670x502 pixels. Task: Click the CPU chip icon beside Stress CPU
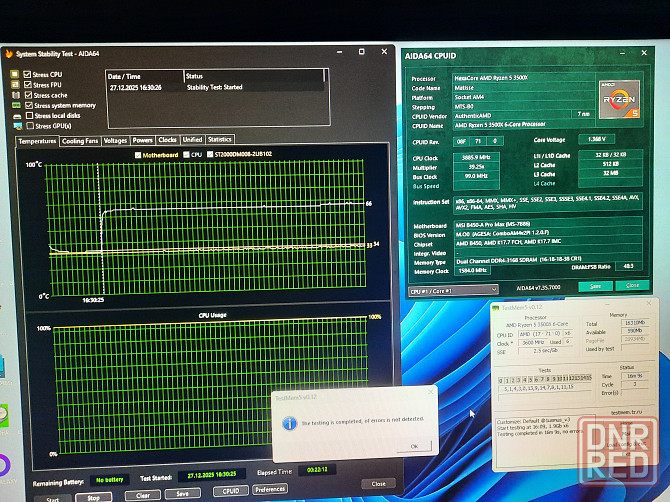(x=15, y=74)
